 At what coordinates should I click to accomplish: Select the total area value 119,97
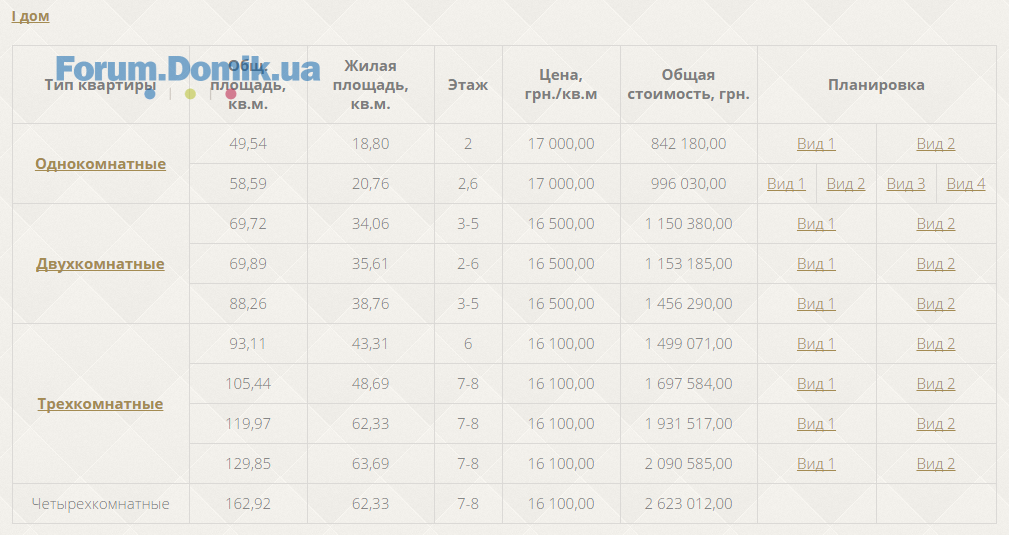click(248, 424)
